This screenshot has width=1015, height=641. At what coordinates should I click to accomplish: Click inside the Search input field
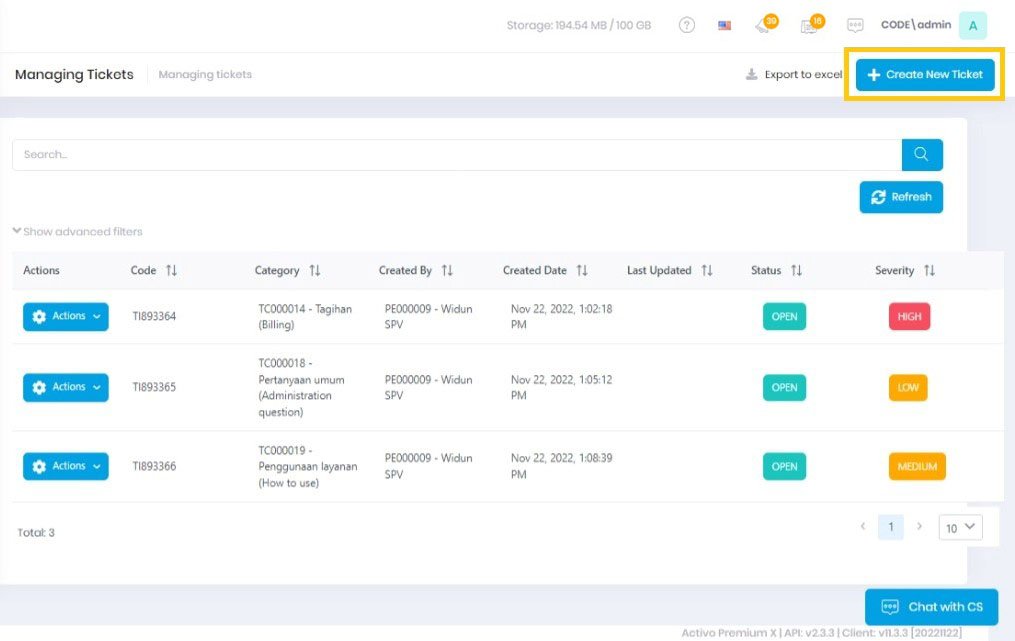point(400,154)
